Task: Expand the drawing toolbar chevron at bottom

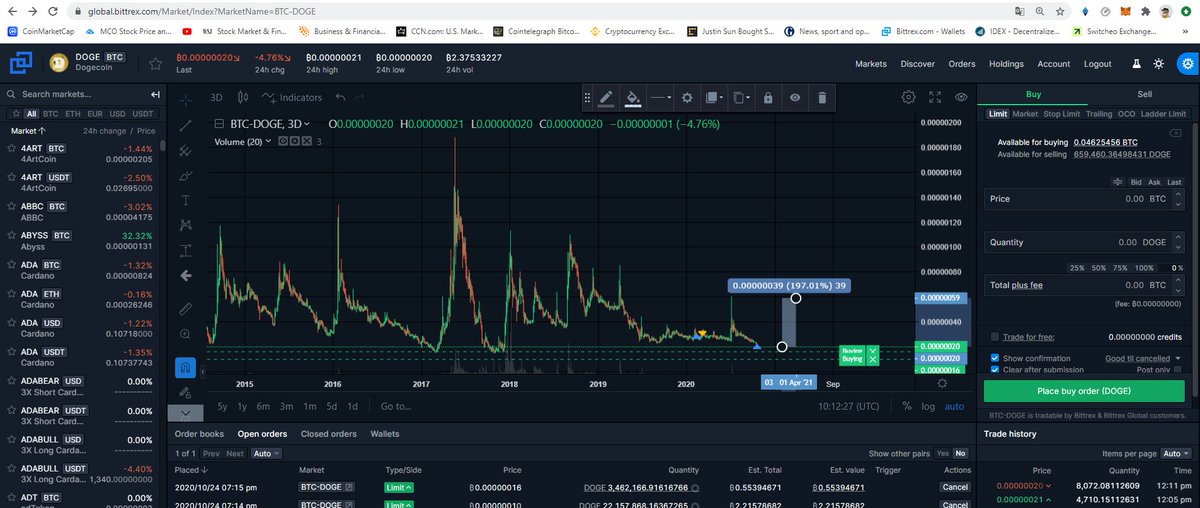Action: coord(185,412)
